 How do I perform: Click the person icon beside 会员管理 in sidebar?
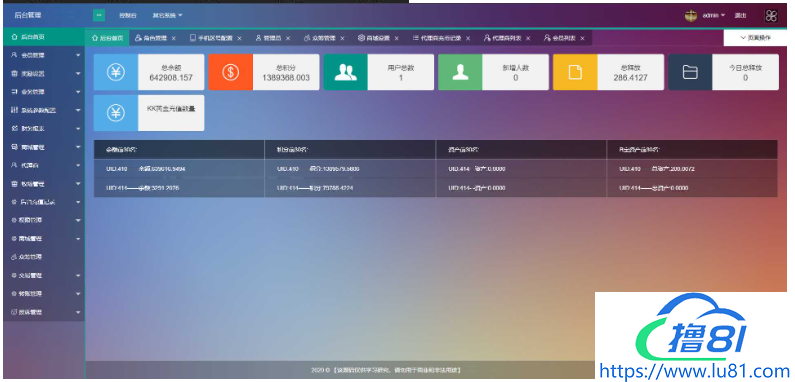[x=14, y=55]
